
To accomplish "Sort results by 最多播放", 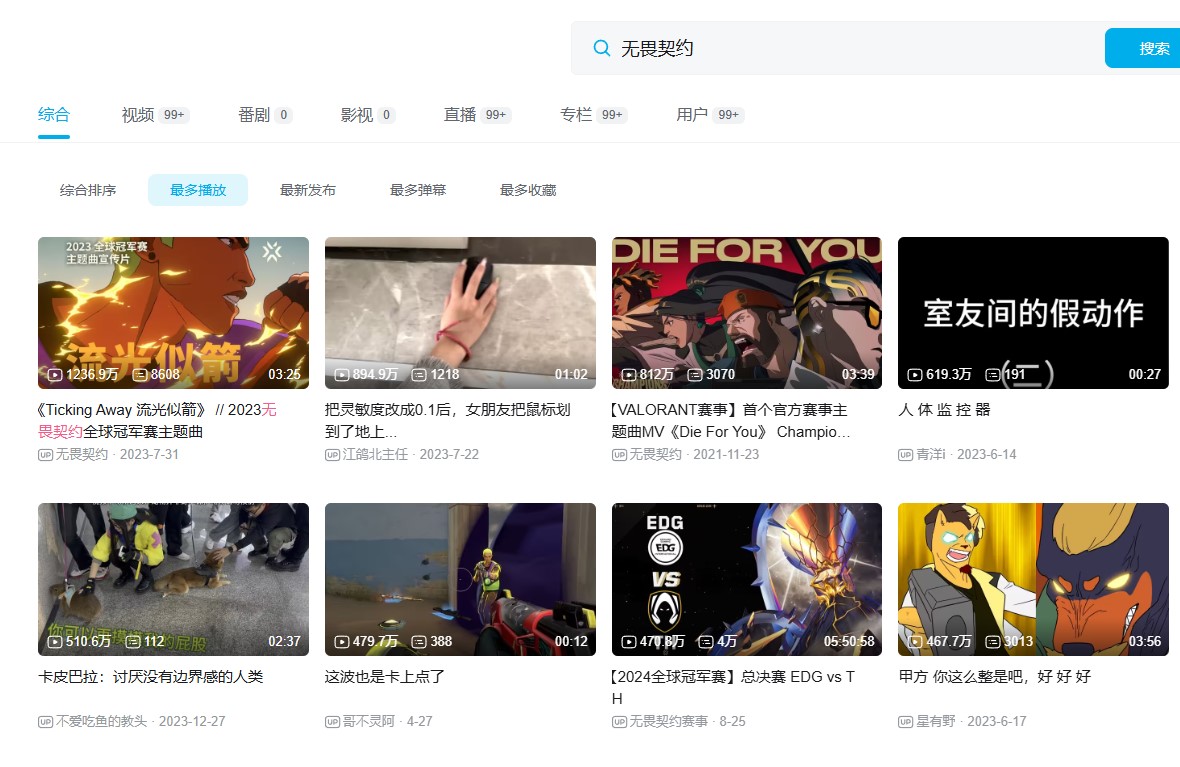I will [198, 190].
